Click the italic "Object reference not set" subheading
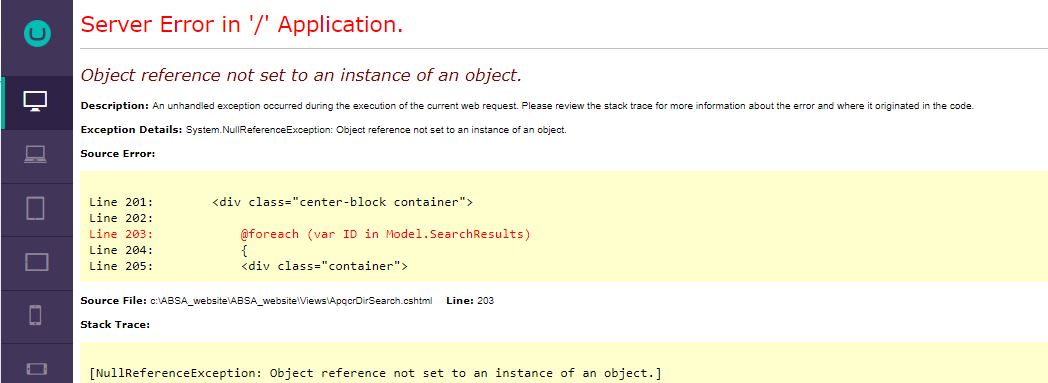The height and width of the screenshot is (383, 1048). 301,76
